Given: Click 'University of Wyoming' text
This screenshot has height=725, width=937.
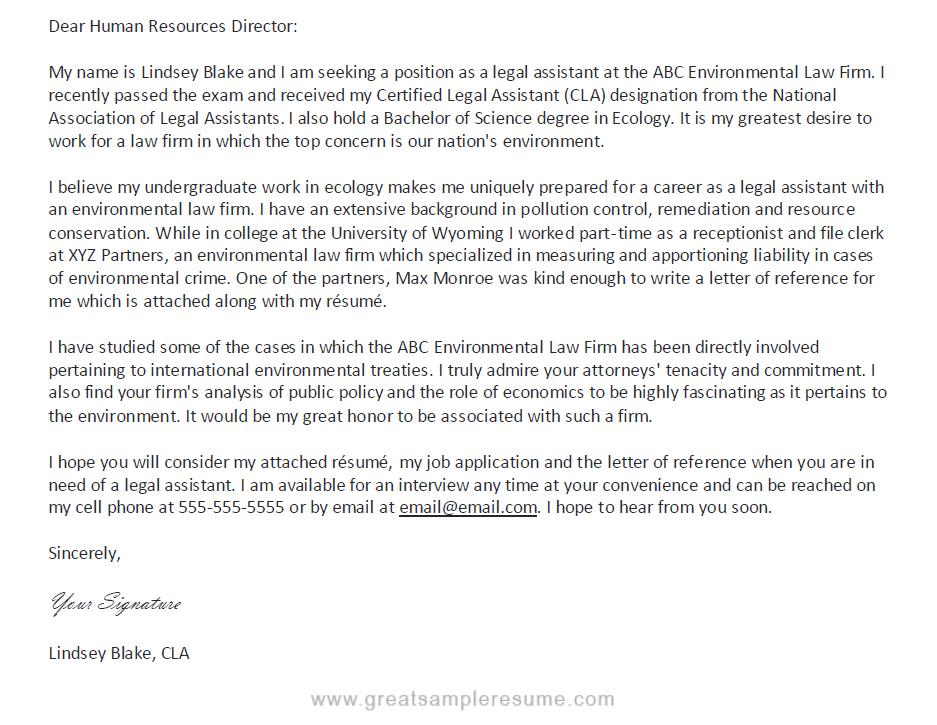Looking at the screenshot, I should (x=417, y=233).
